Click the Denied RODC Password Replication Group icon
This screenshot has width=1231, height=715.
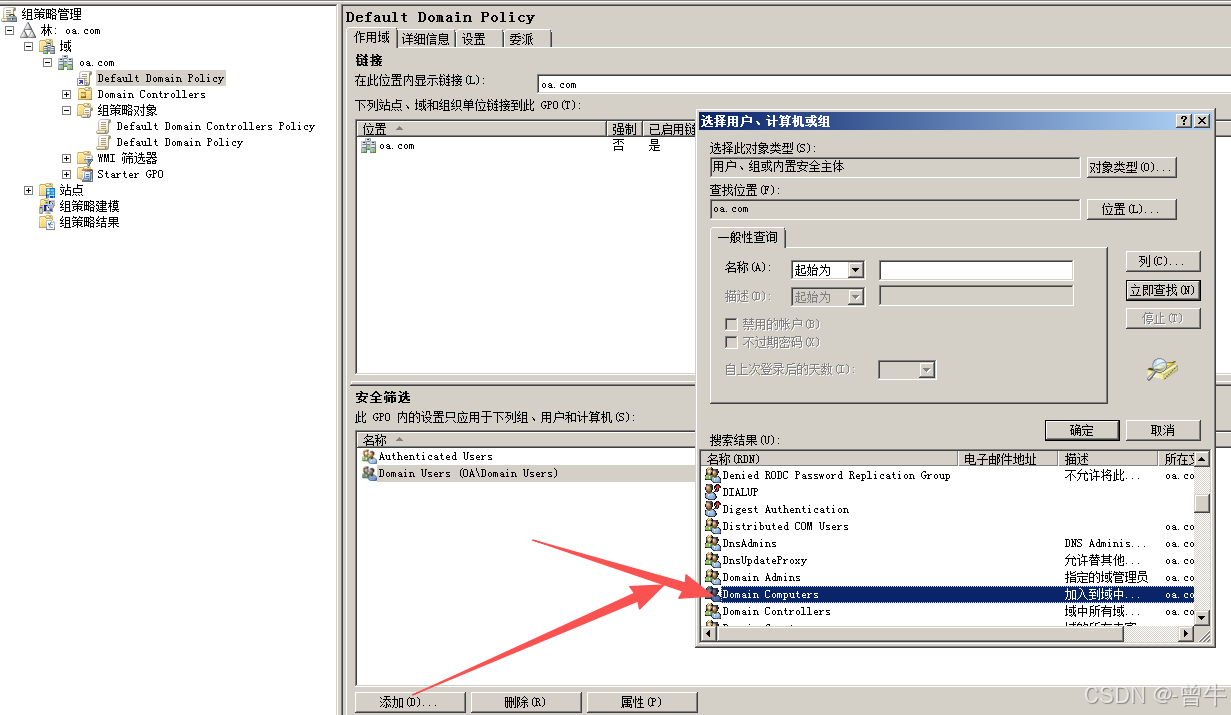[x=712, y=475]
